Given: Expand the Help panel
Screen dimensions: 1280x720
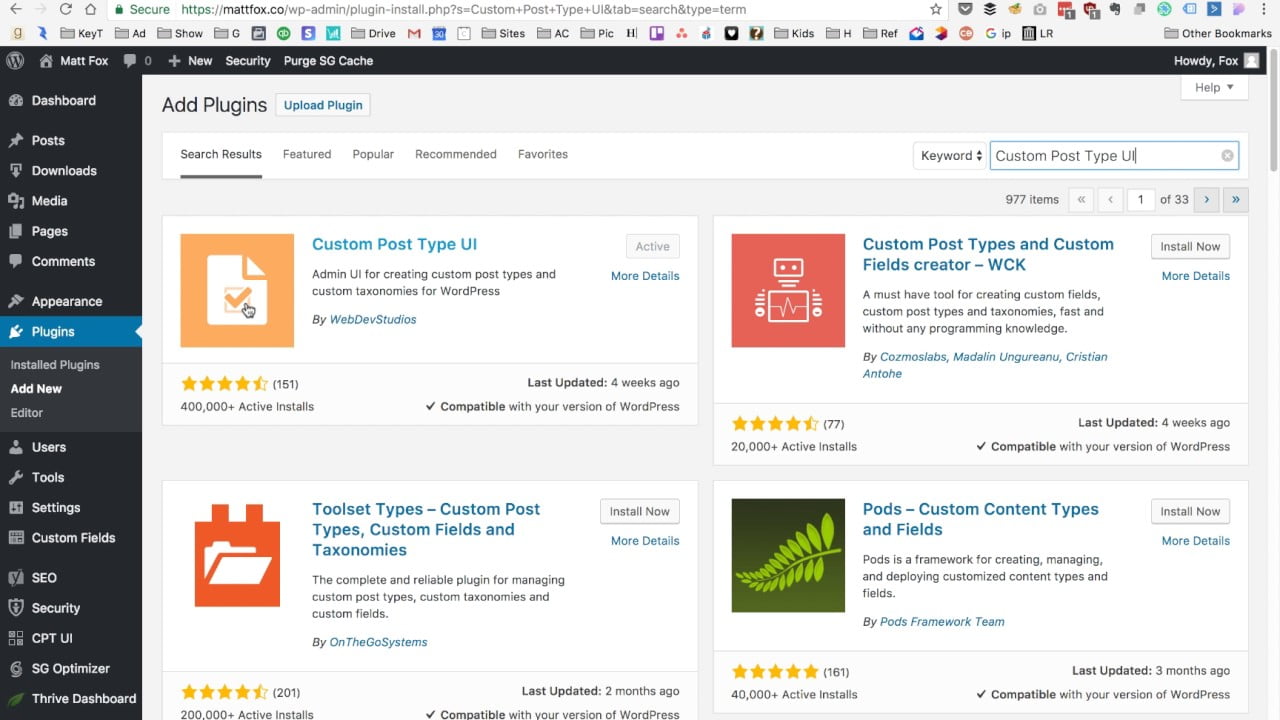Looking at the screenshot, I should [1213, 88].
